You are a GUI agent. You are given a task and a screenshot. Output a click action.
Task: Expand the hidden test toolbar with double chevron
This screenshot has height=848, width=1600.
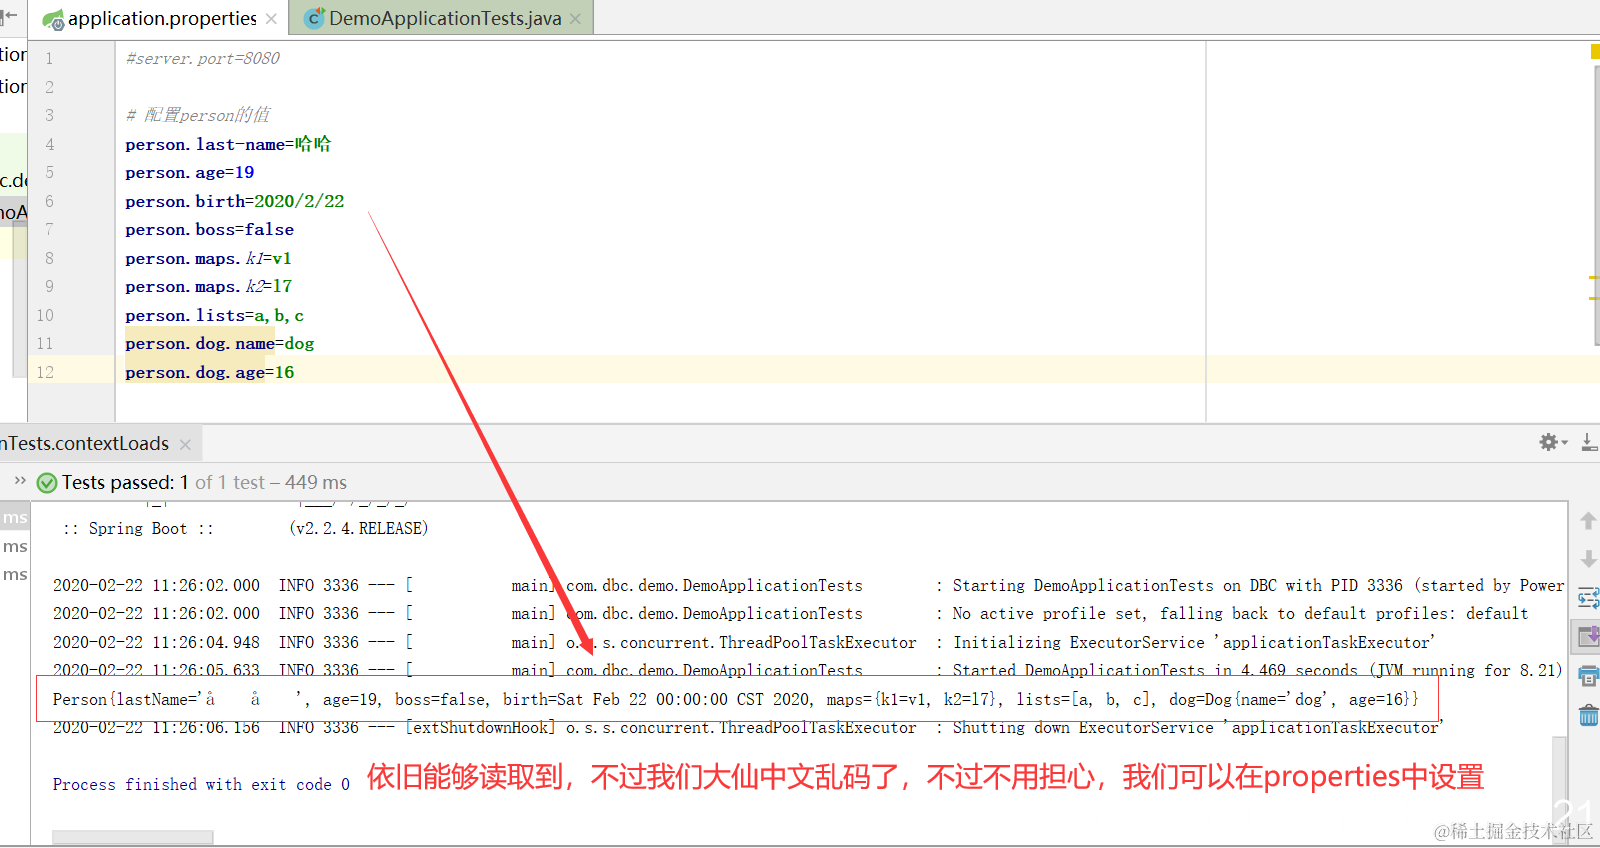point(20,481)
